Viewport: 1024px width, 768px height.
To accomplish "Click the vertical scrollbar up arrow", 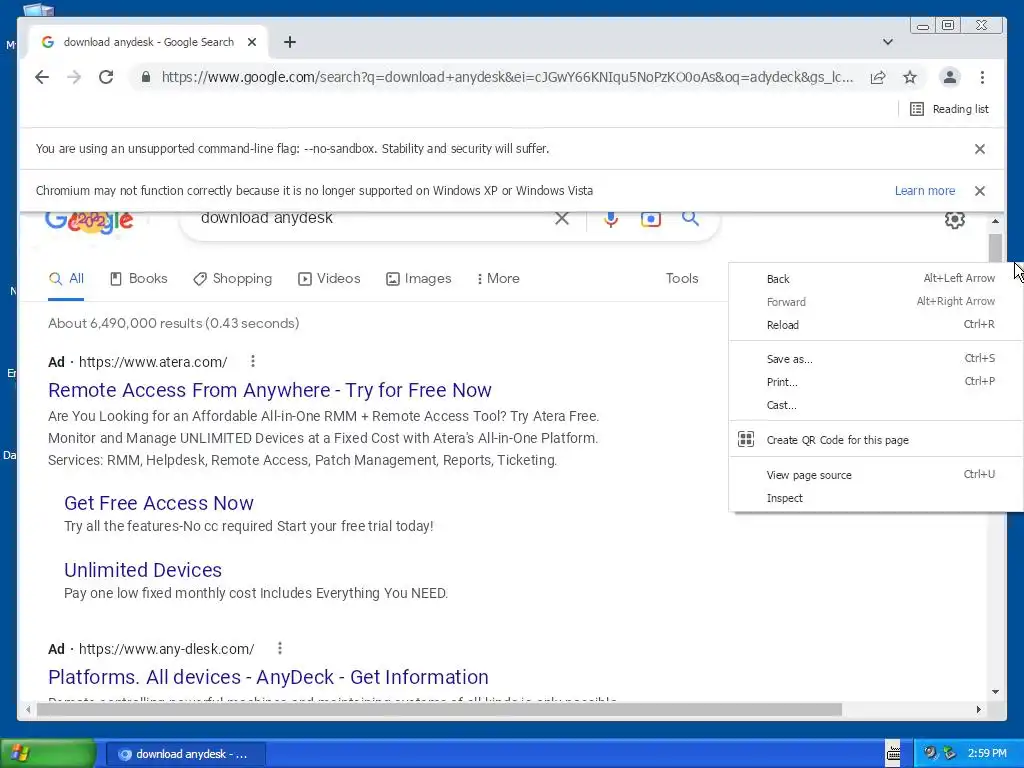I will (x=995, y=221).
